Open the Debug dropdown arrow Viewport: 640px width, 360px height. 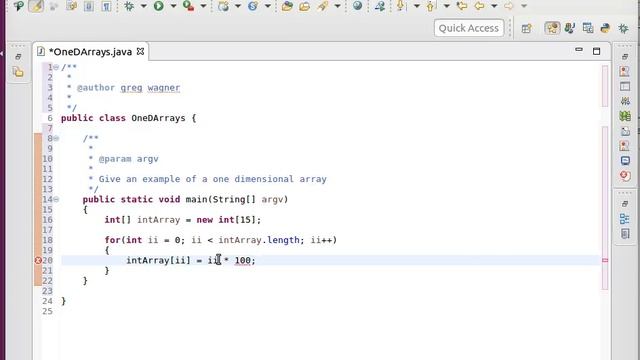pos(144,6)
